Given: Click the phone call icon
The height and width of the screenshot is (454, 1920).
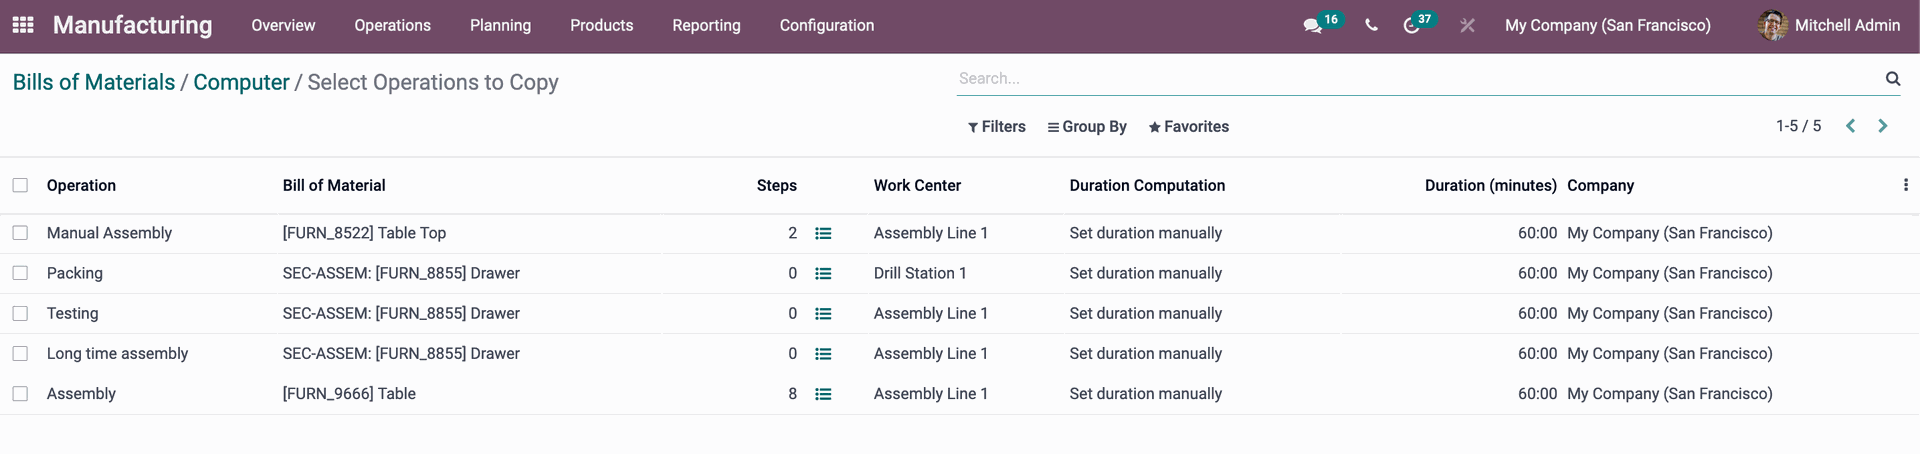Looking at the screenshot, I should tap(1371, 26).
